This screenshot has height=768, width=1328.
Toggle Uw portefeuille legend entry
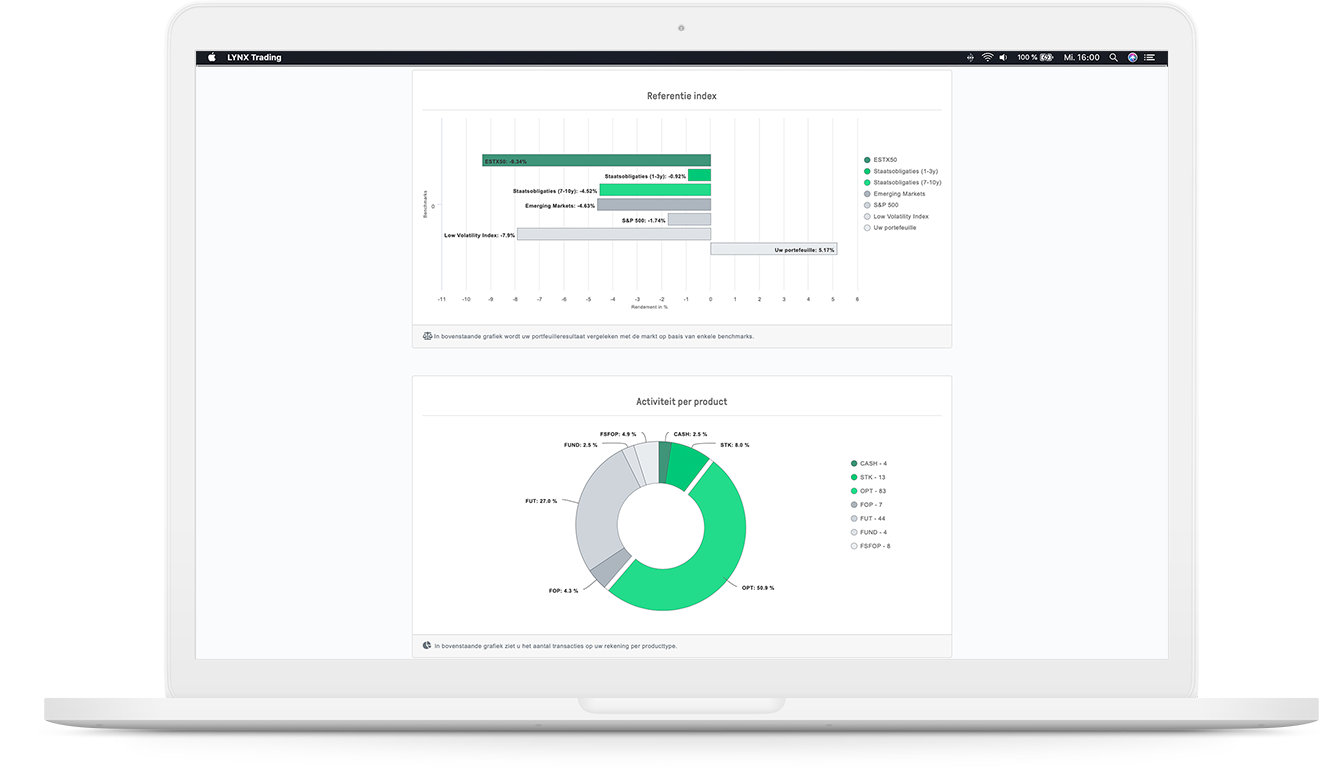(889, 228)
